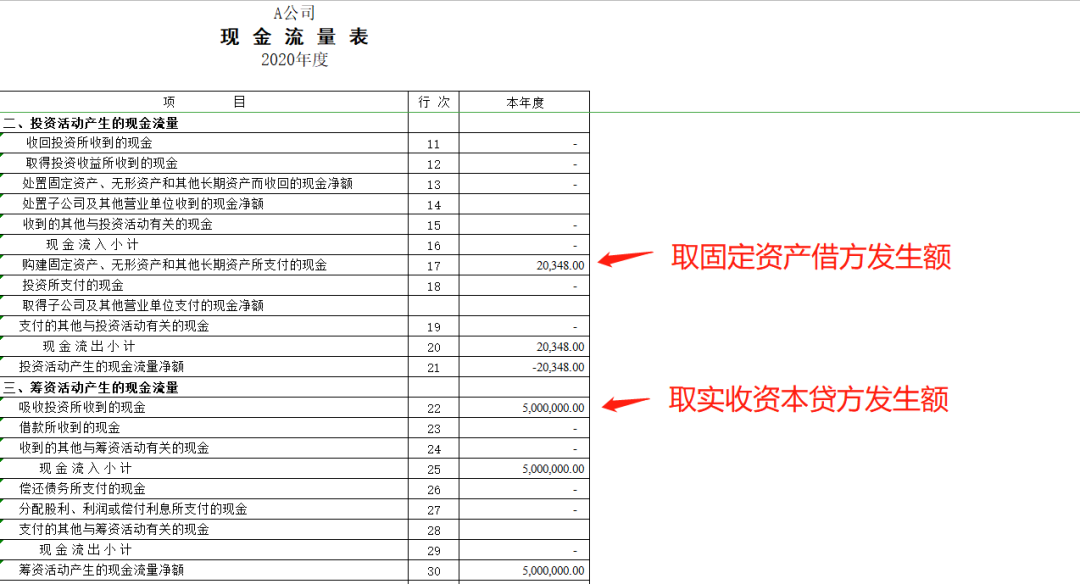Click line number 30 cell
The image size is (1080, 584).
433,571
